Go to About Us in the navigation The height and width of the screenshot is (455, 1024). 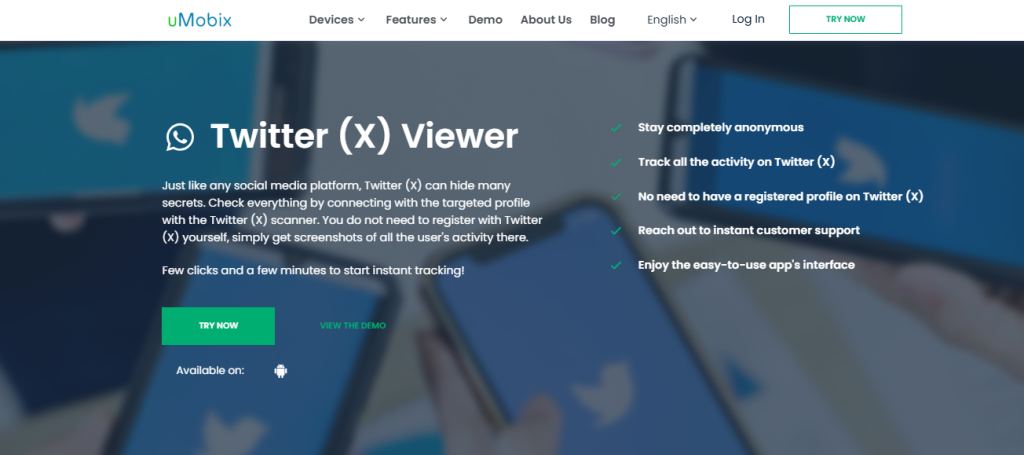pyautogui.click(x=546, y=20)
